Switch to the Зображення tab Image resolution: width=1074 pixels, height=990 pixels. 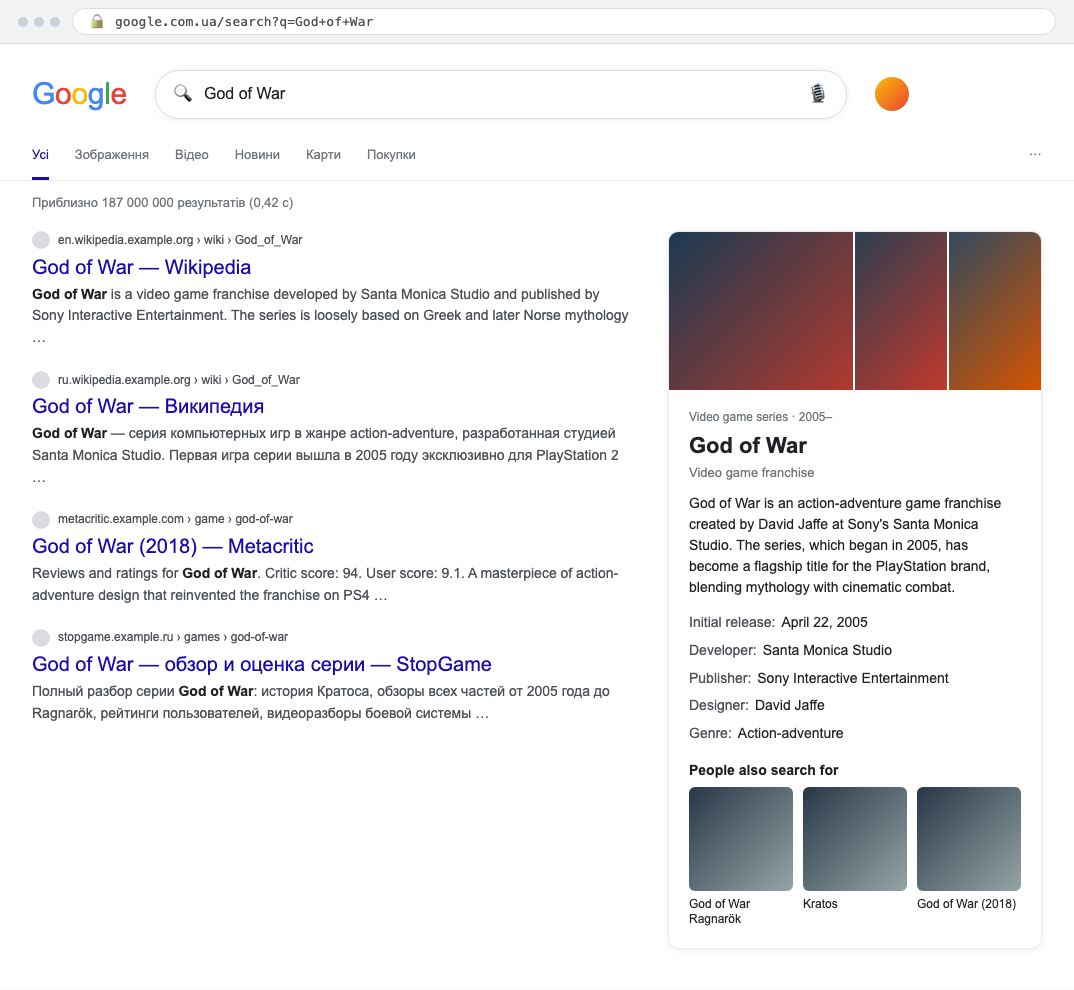(112, 155)
